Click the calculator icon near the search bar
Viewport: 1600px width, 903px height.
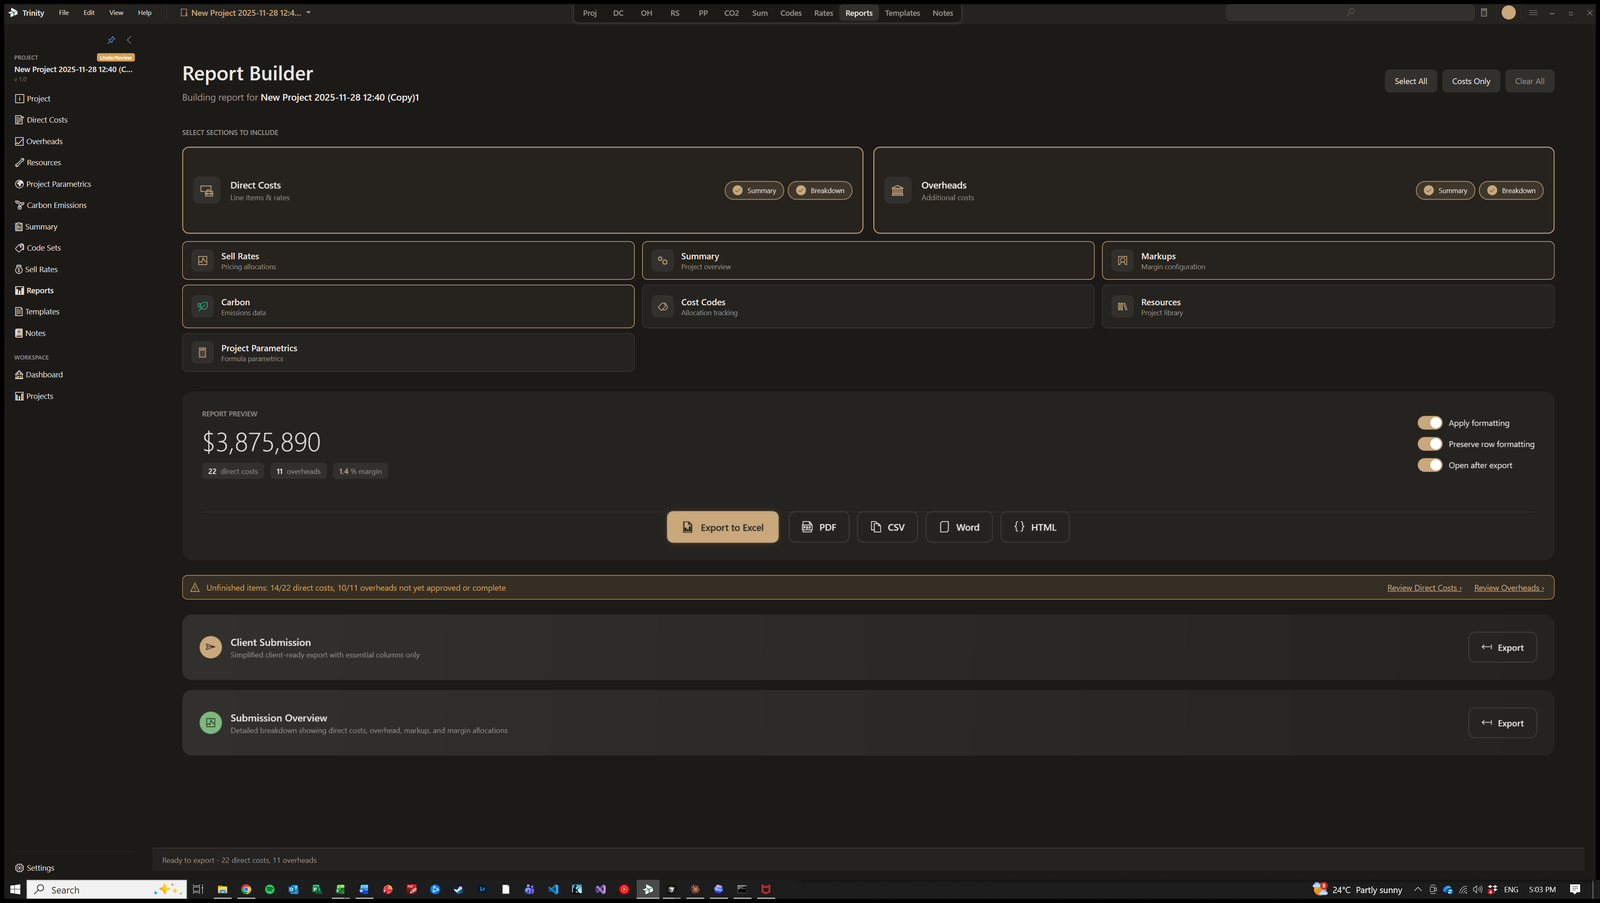pos(1484,13)
